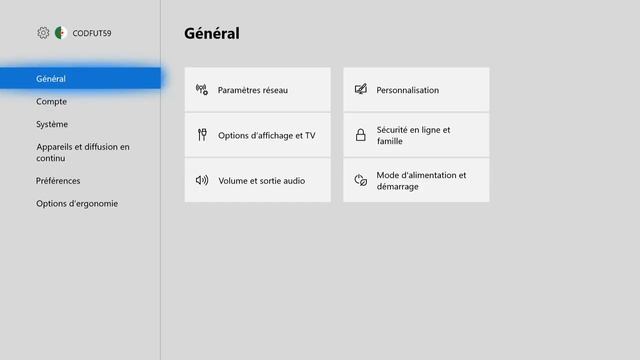Open the Personnalisation tile
This screenshot has height=360, width=640.
tap(416, 89)
